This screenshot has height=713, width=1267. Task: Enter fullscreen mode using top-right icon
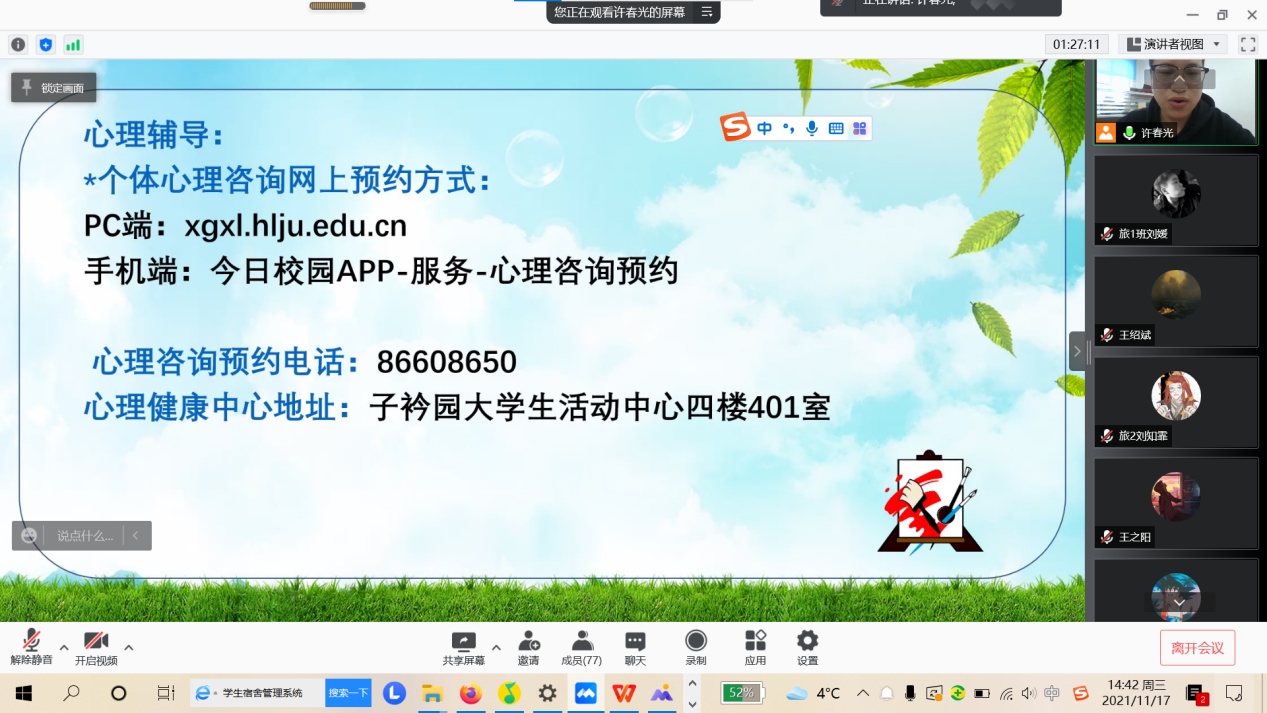click(x=1247, y=45)
